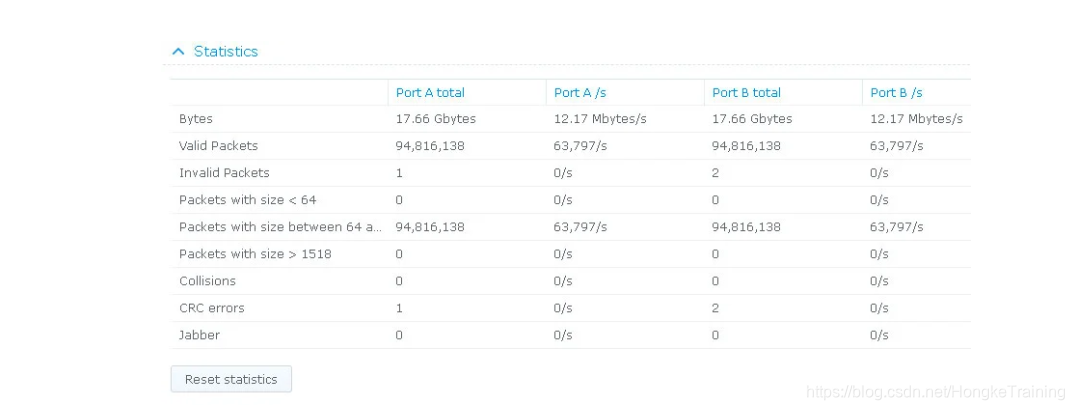Click the Packets with size > 1518 label
Viewport: 1074px width, 410px height.
pos(255,254)
